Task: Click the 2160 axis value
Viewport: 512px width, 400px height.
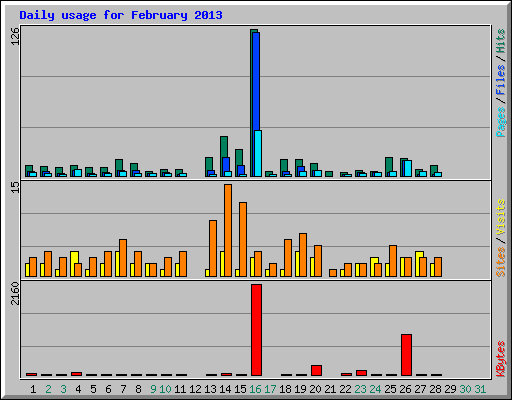Action: coord(15,293)
